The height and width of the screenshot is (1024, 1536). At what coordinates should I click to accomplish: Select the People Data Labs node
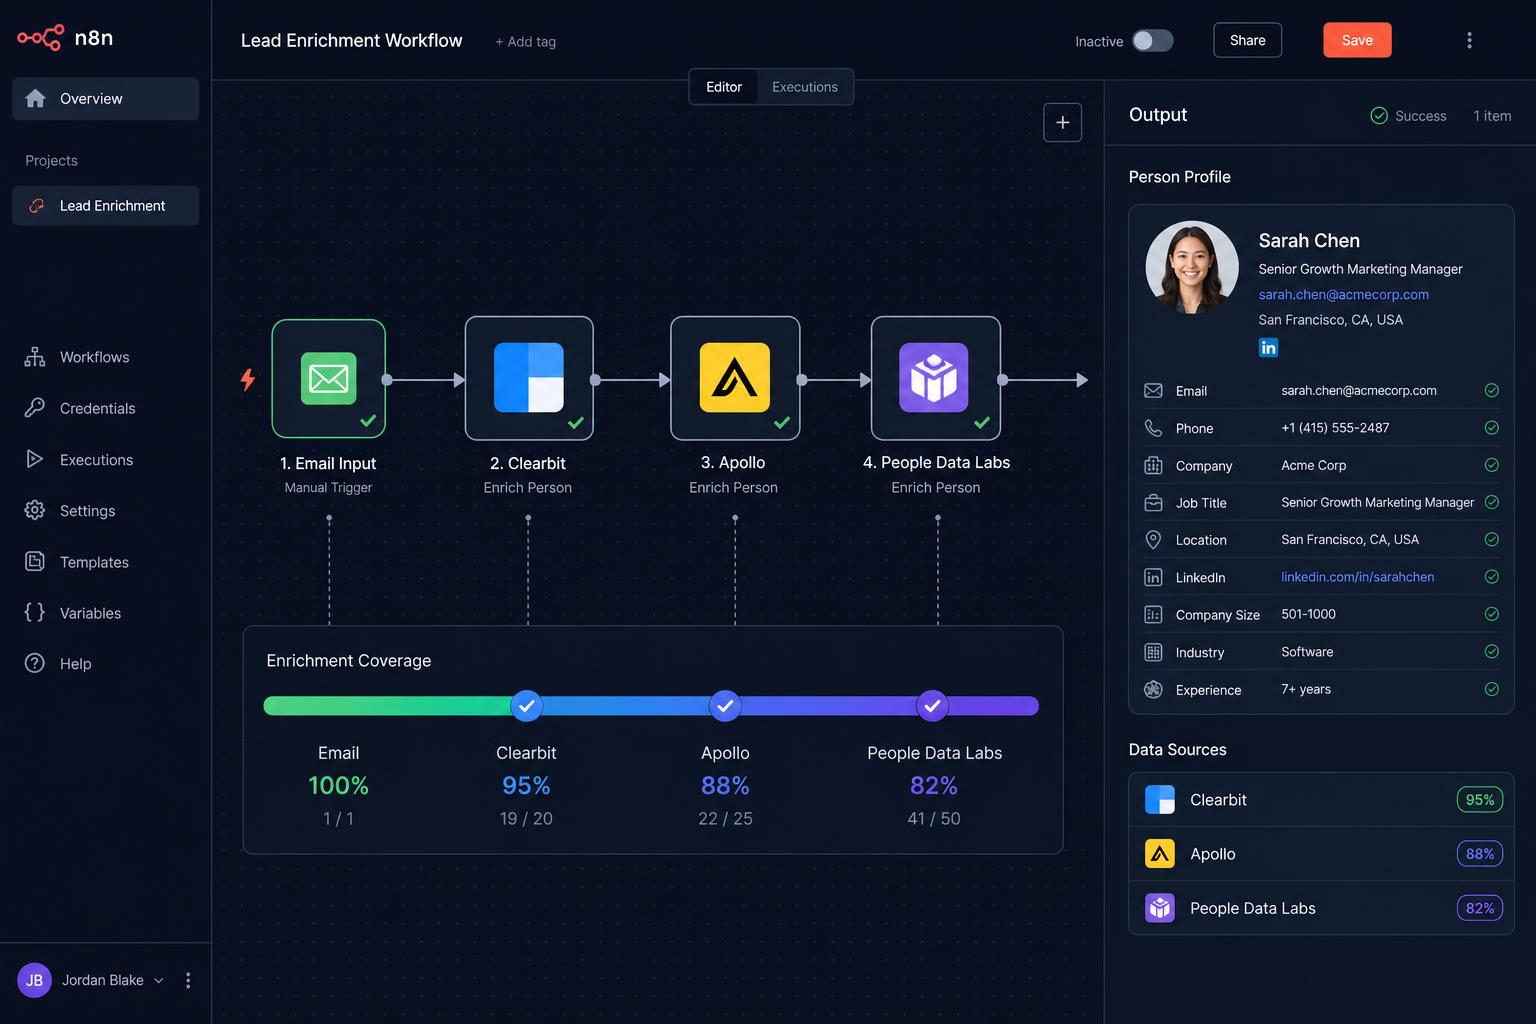935,378
